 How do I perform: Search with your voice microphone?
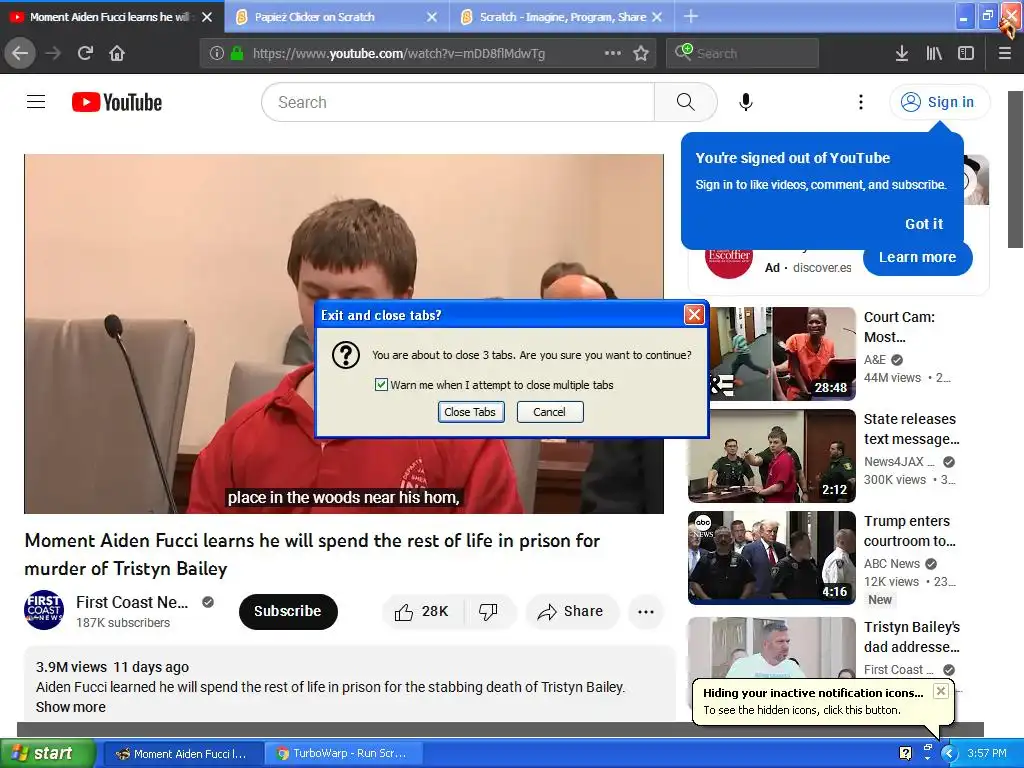coord(746,102)
